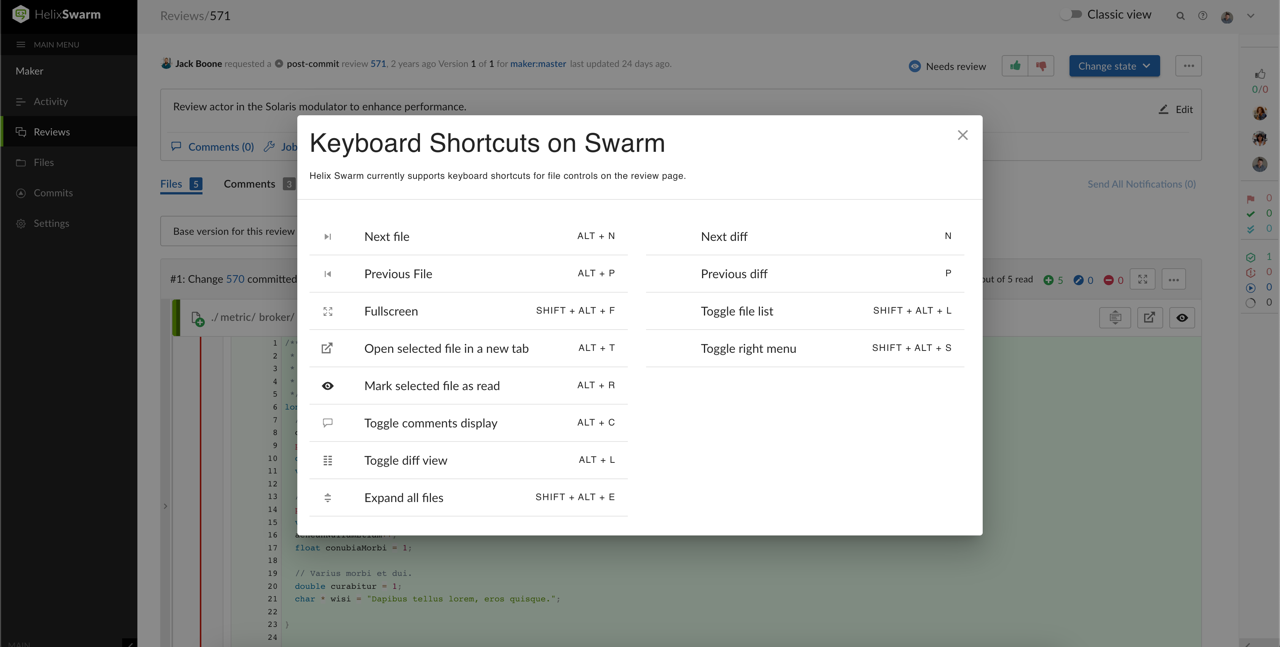Screen dimensions: 1280x647
Task: Click the green passed tests shield icon
Action: (1250, 257)
